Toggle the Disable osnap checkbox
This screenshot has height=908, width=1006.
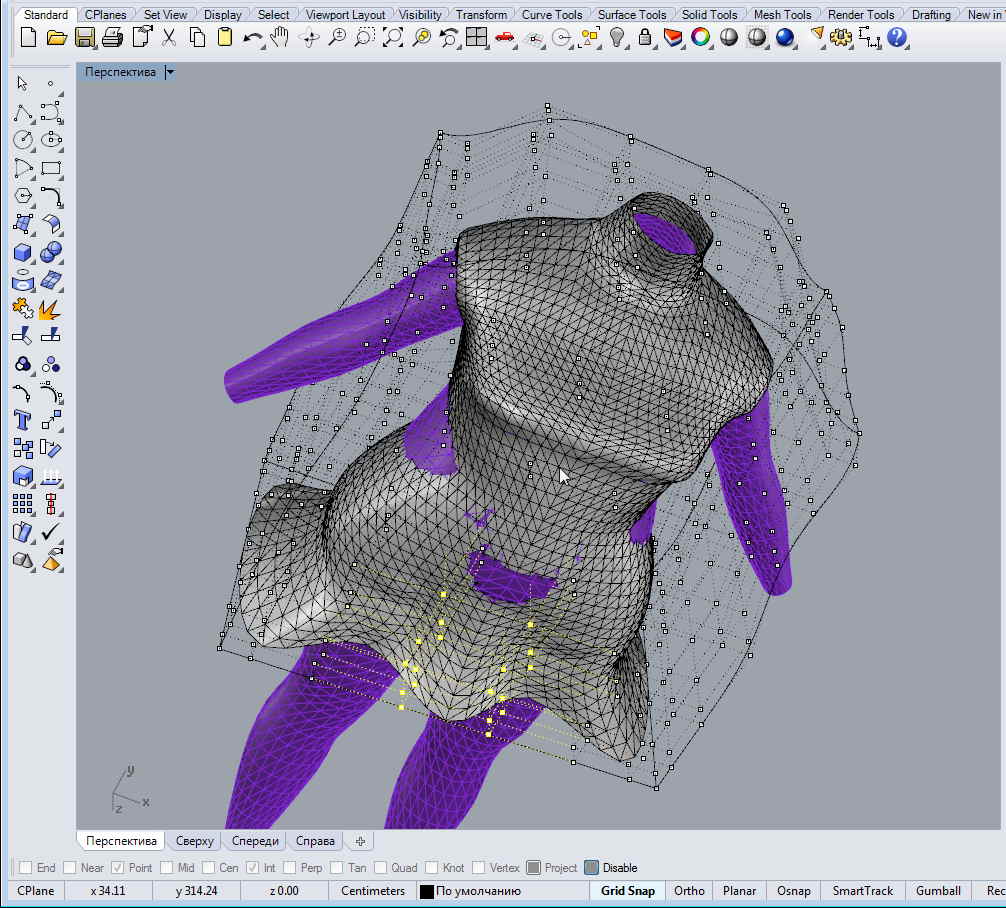point(592,868)
